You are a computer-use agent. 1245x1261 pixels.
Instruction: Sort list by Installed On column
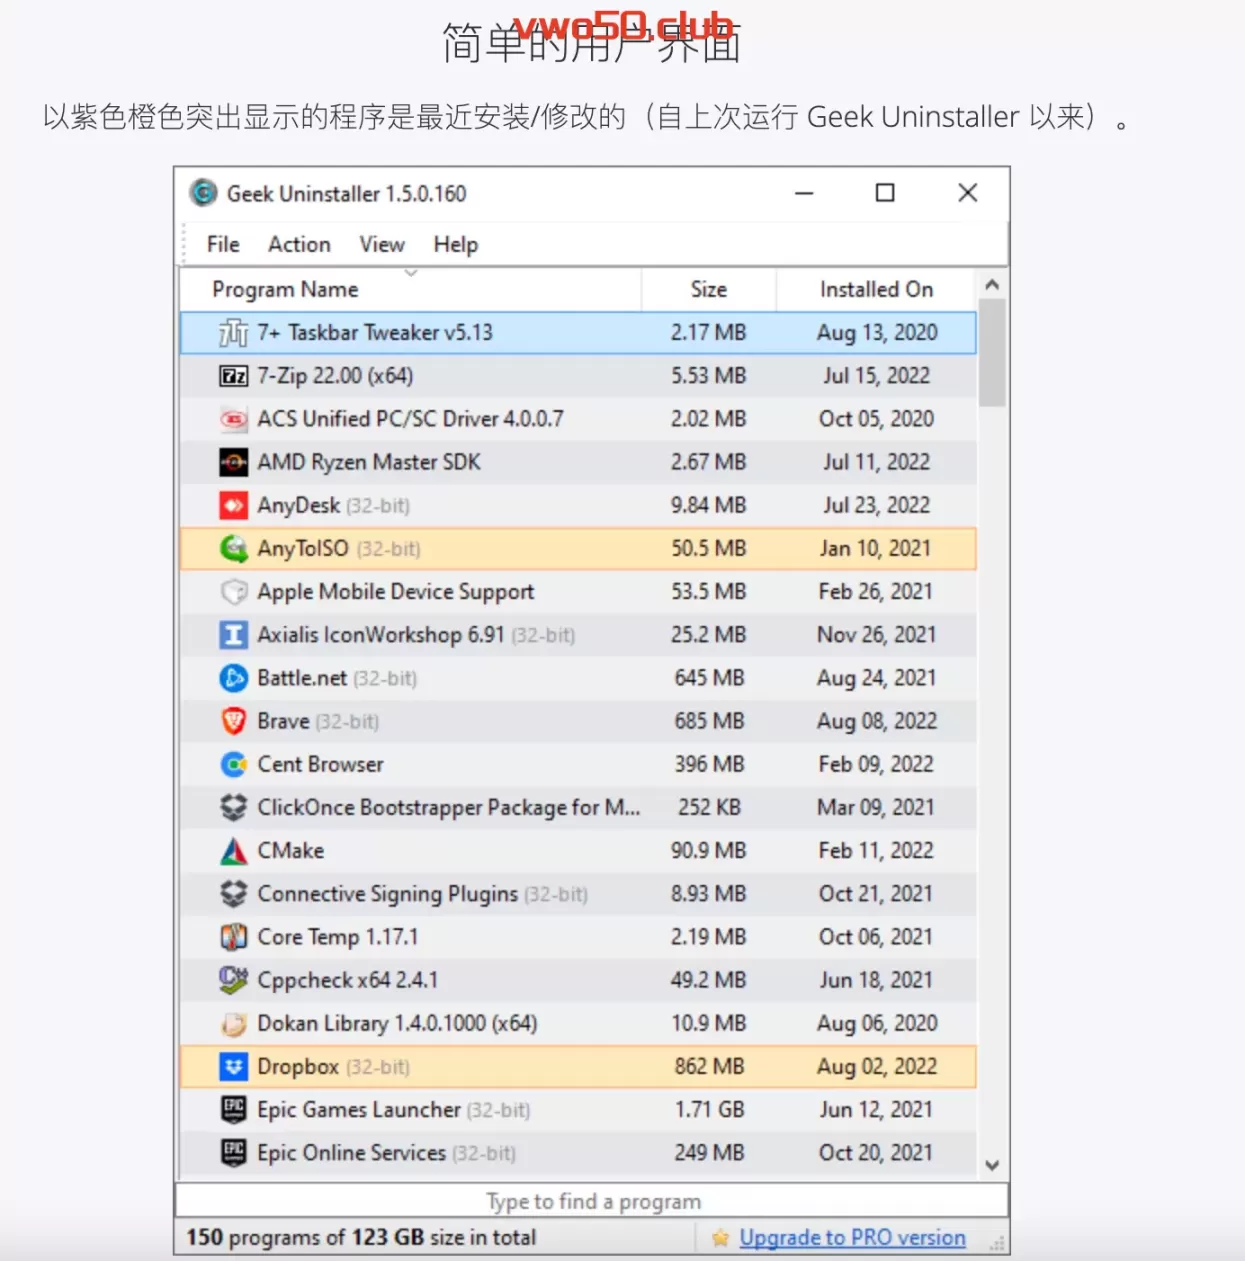pos(876,290)
